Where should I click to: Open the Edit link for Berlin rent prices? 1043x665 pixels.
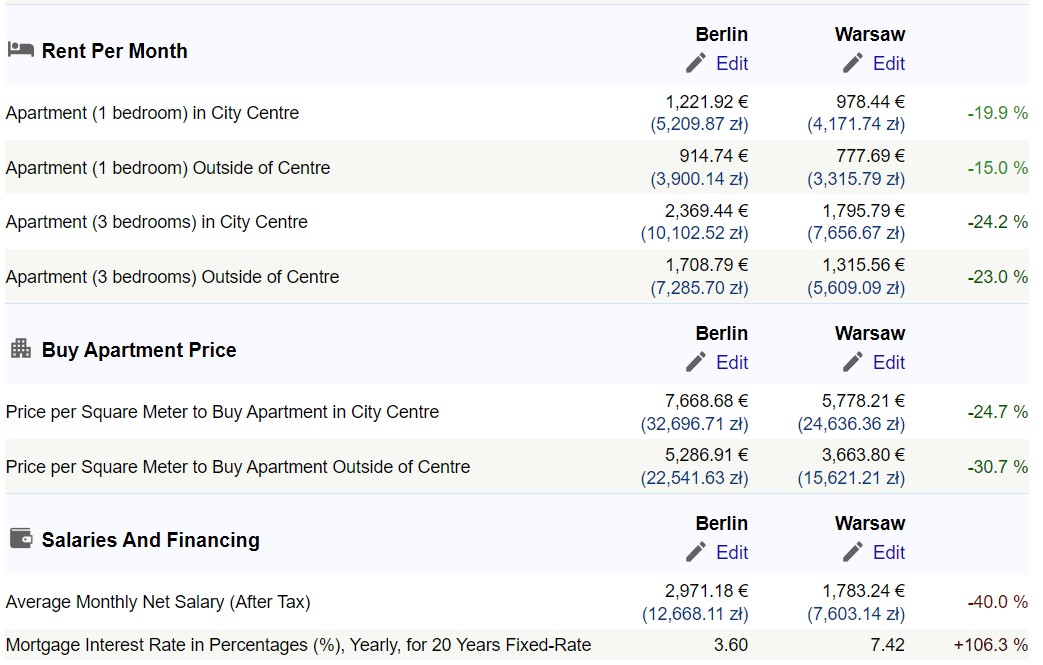point(732,63)
